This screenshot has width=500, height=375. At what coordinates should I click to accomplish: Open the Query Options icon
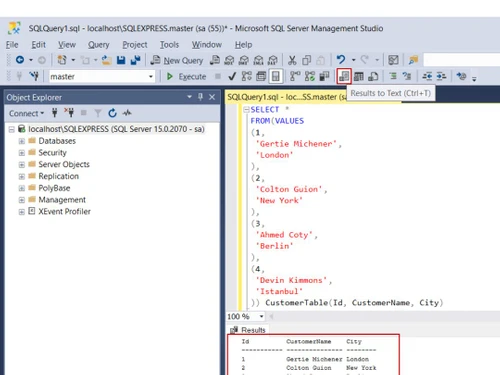tap(261, 77)
